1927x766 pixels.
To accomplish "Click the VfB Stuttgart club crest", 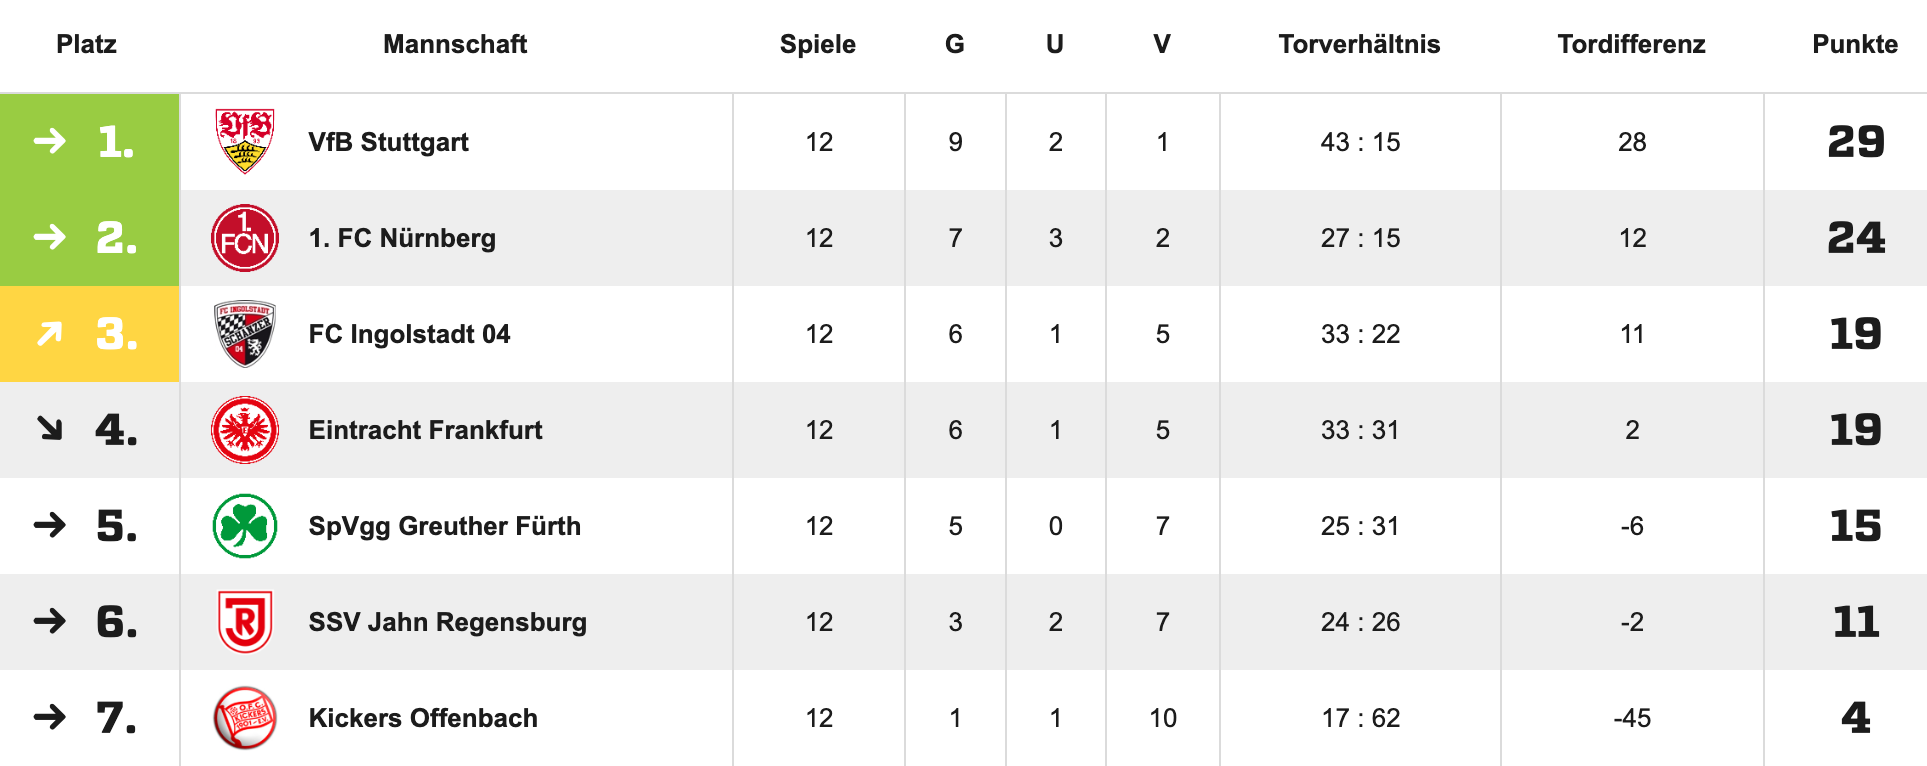I will click(245, 141).
